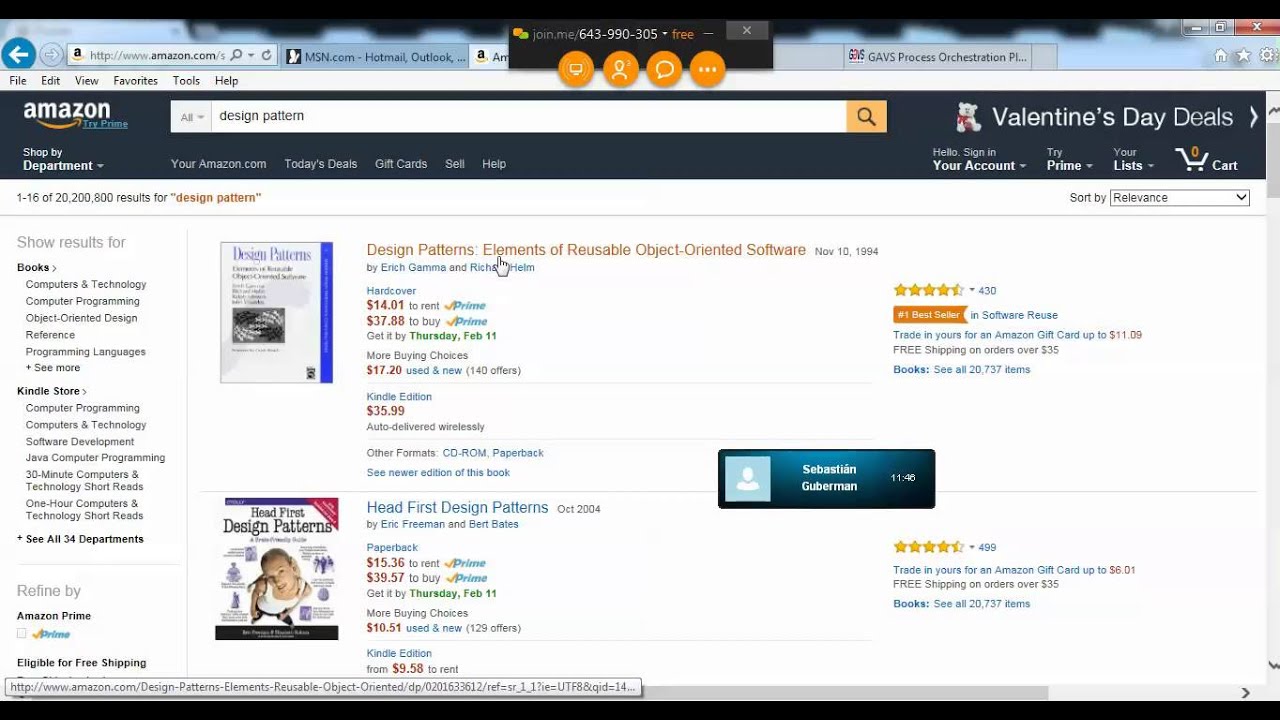Open the Tools menu
The width and height of the screenshot is (1280, 720).
tap(186, 81)
